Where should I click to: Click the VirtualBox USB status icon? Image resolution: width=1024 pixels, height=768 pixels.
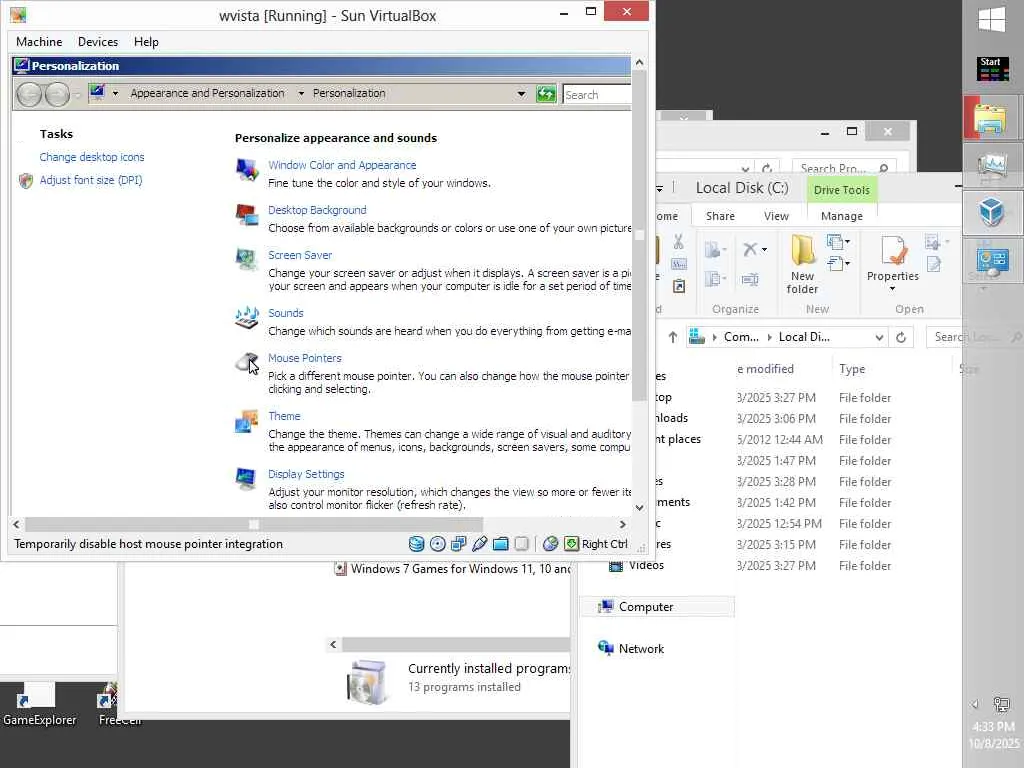(x=479, y=544)
